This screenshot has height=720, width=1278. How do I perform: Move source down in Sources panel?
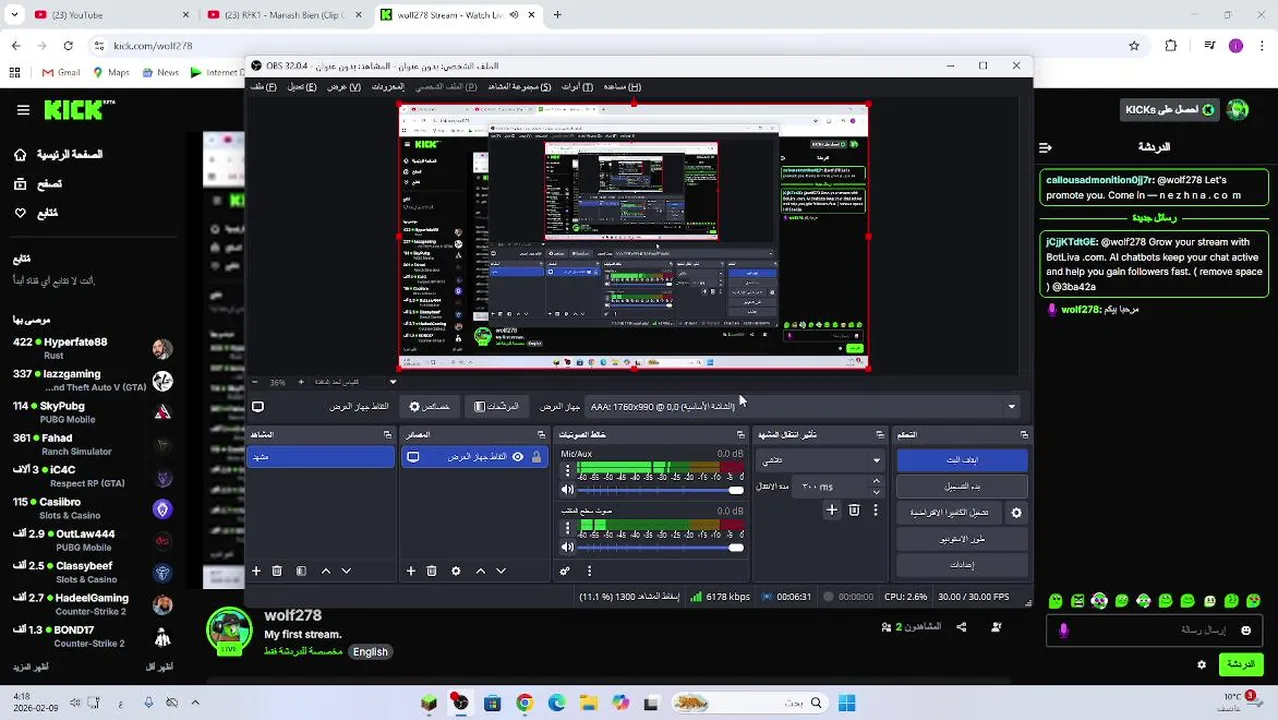(501, 571)
